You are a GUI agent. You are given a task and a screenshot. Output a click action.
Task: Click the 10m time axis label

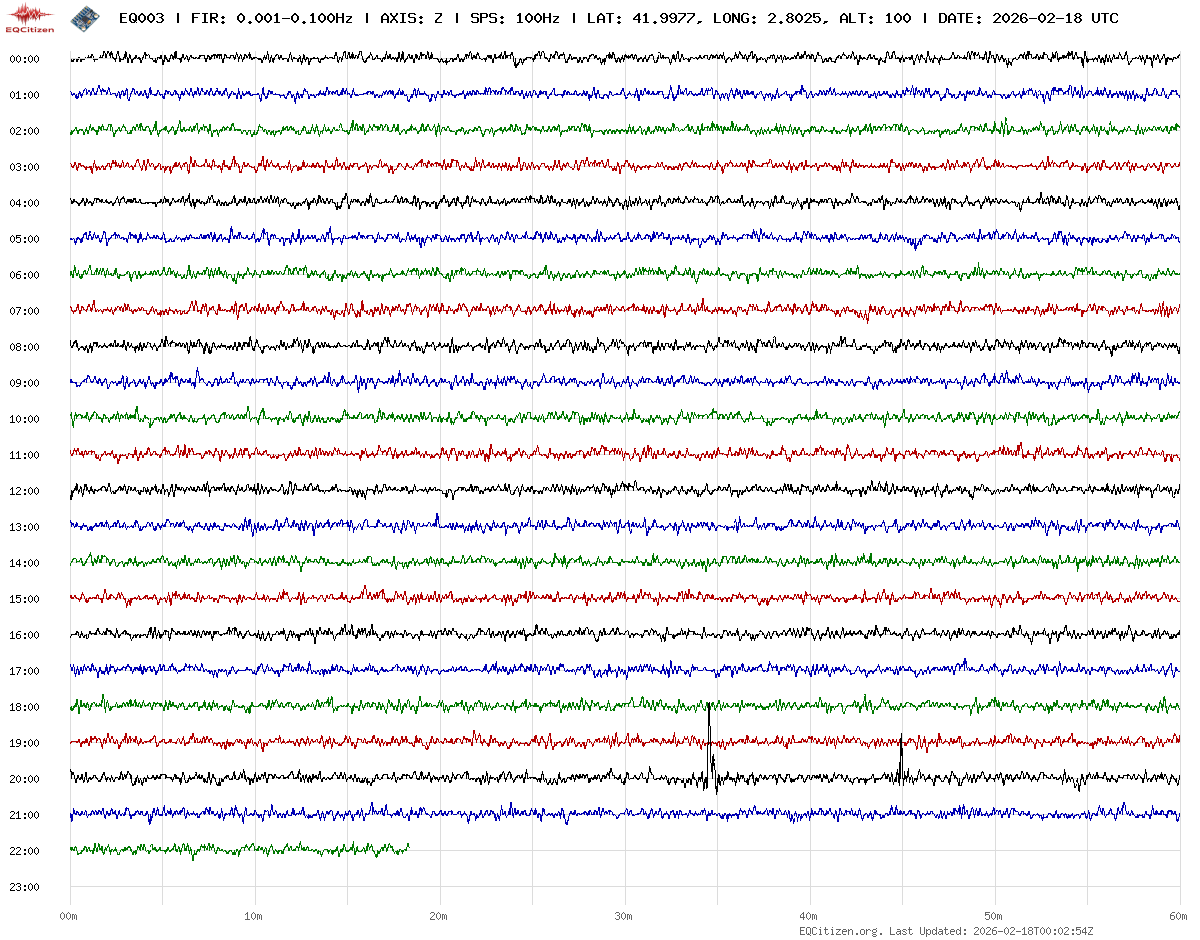click(254, 916)
